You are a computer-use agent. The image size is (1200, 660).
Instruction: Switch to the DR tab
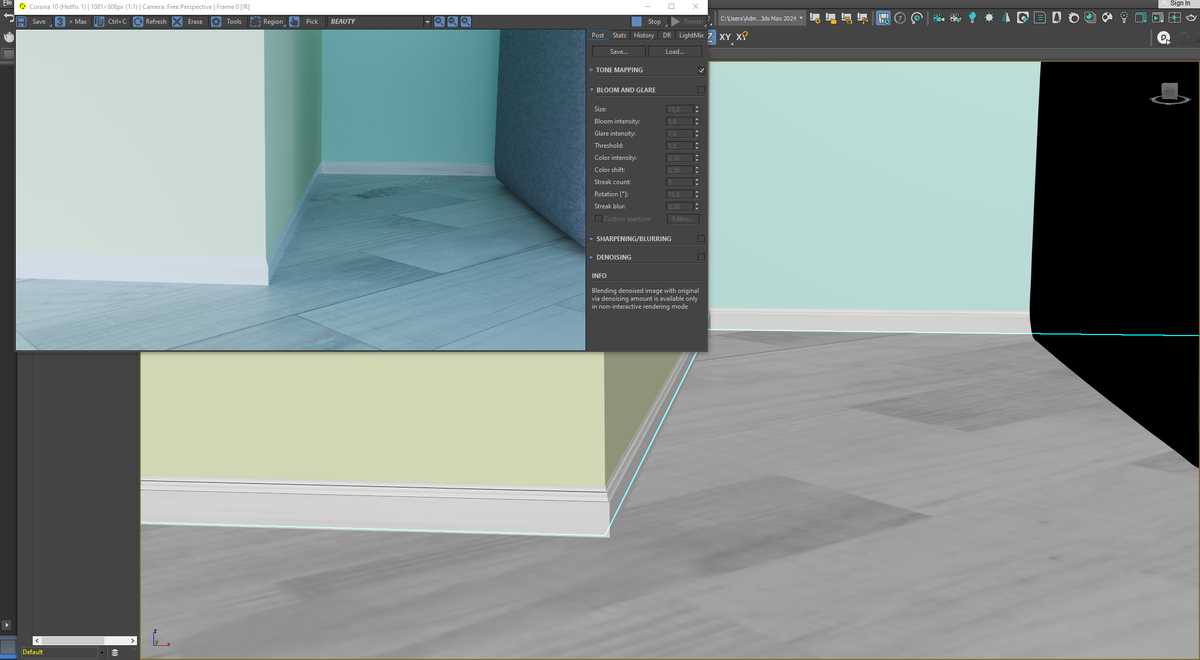click(667, 35)
